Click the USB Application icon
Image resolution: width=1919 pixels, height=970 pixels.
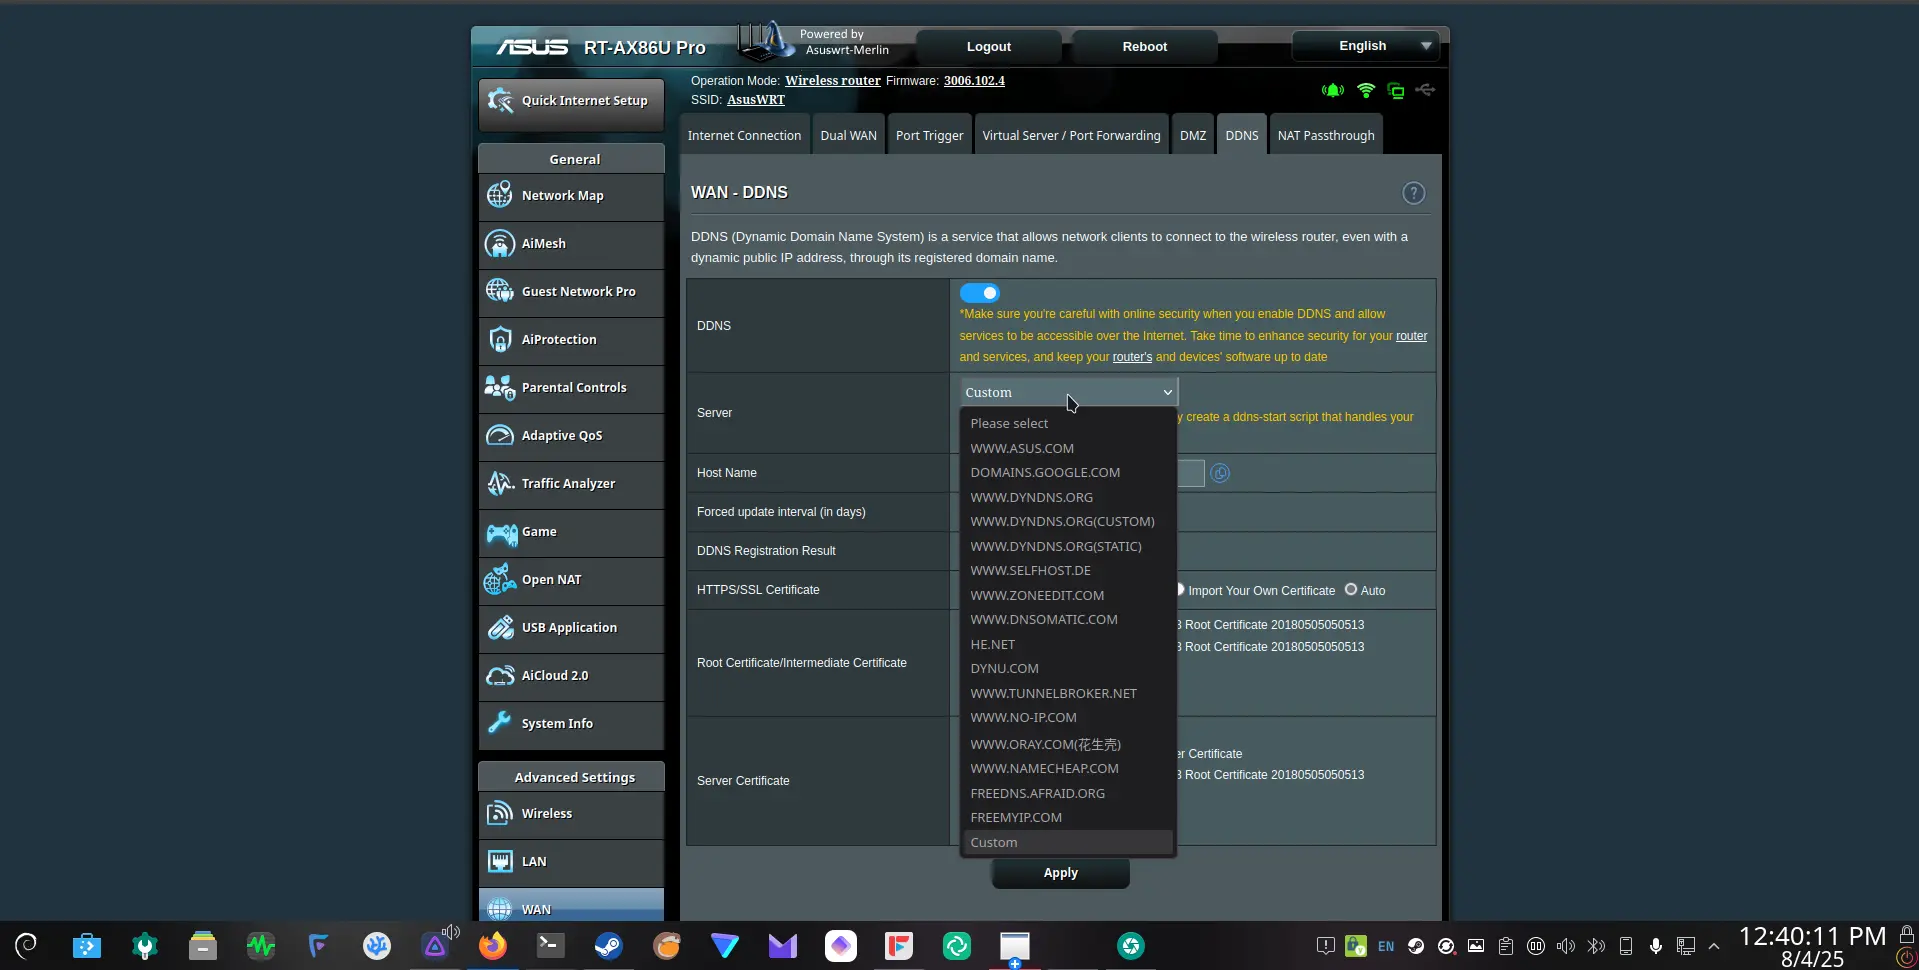click(x=500, y=628)
